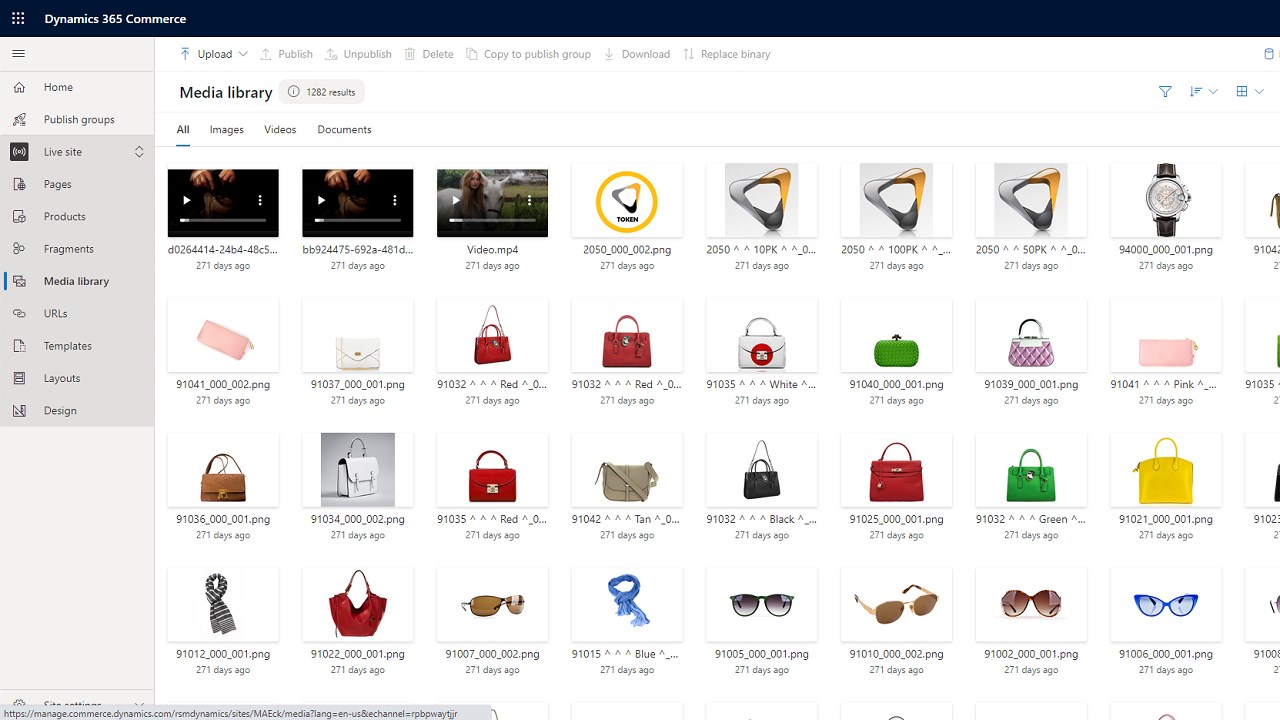Click the file name 91005_000_001.png
The height and width of the screenshot is (720, 1280).
point(762,654)
